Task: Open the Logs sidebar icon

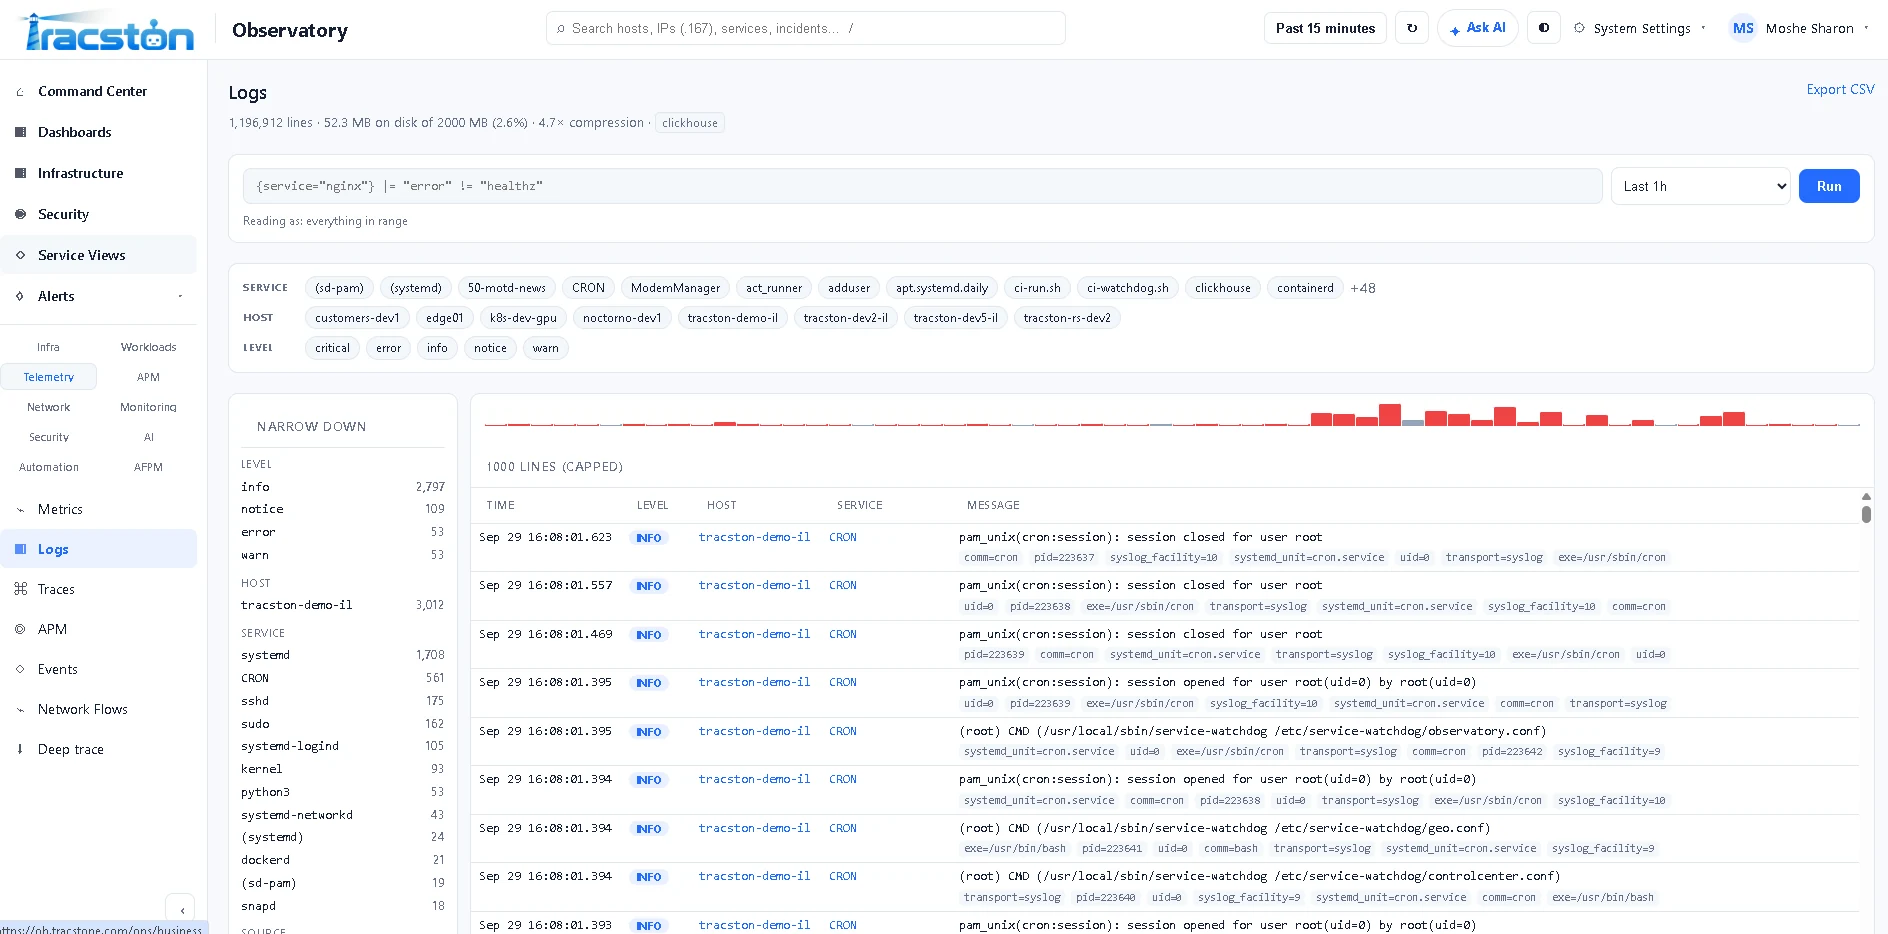Action: [x=20, y=549]
